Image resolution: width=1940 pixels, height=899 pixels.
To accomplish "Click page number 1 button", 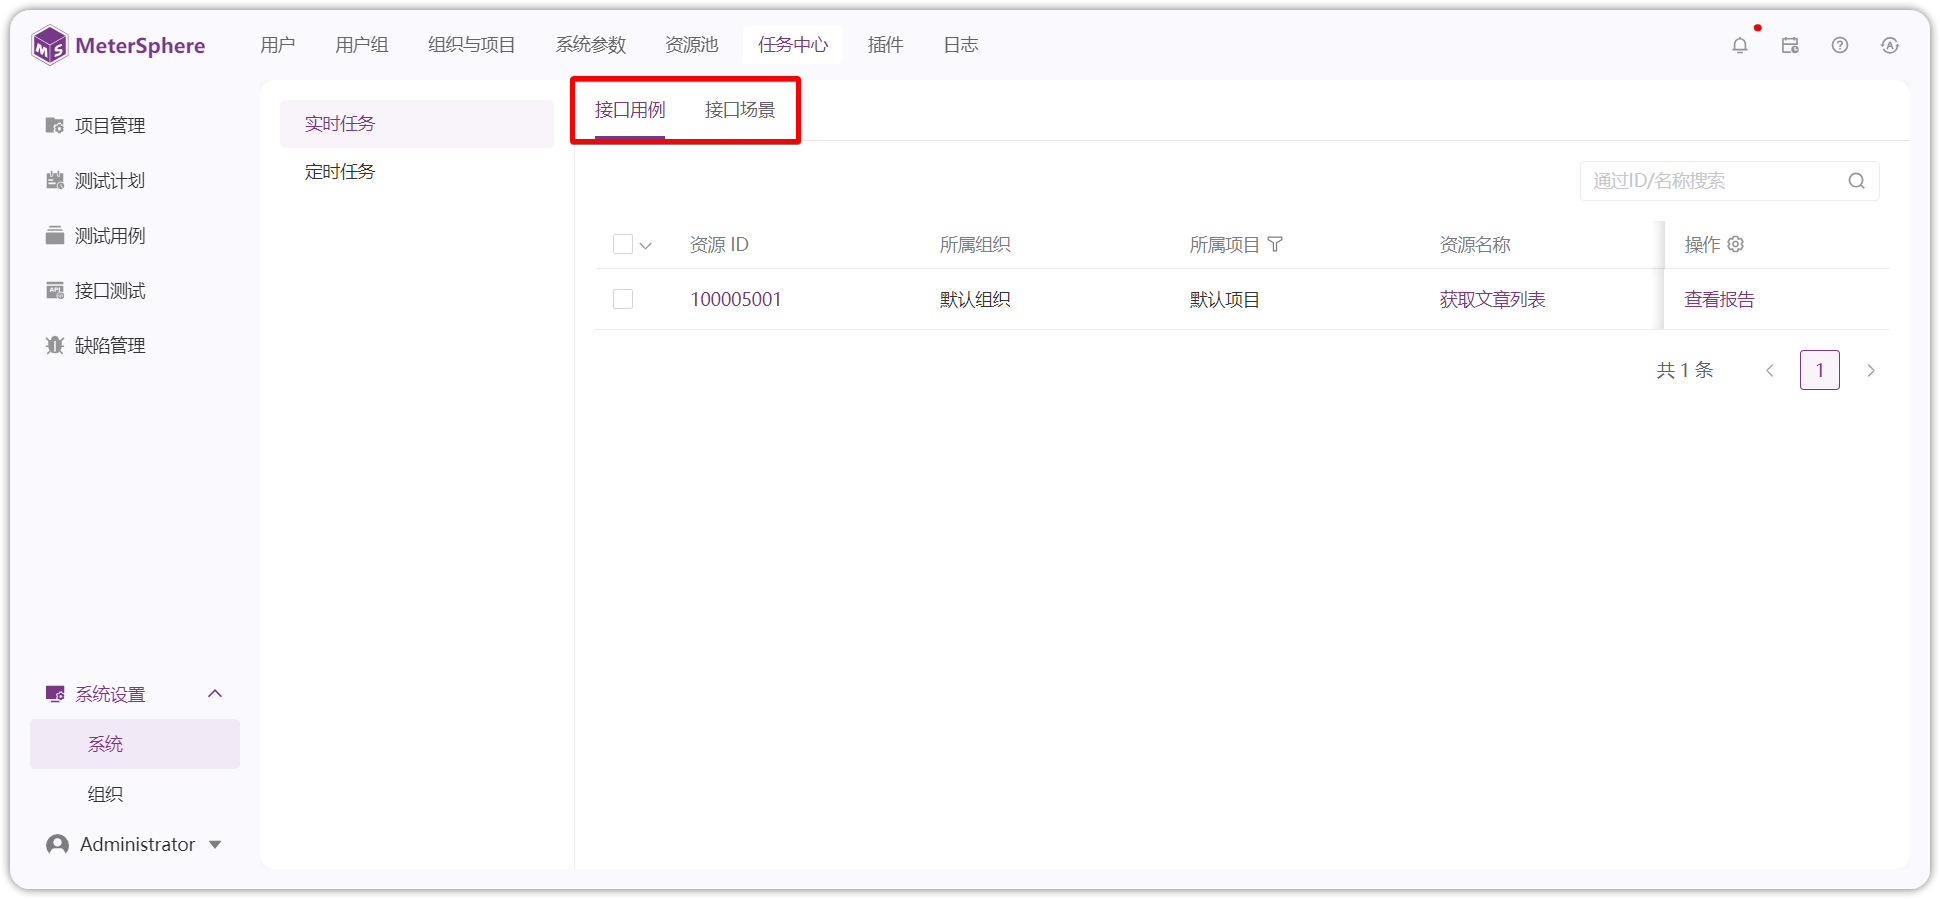I will tap(1820, 370).
